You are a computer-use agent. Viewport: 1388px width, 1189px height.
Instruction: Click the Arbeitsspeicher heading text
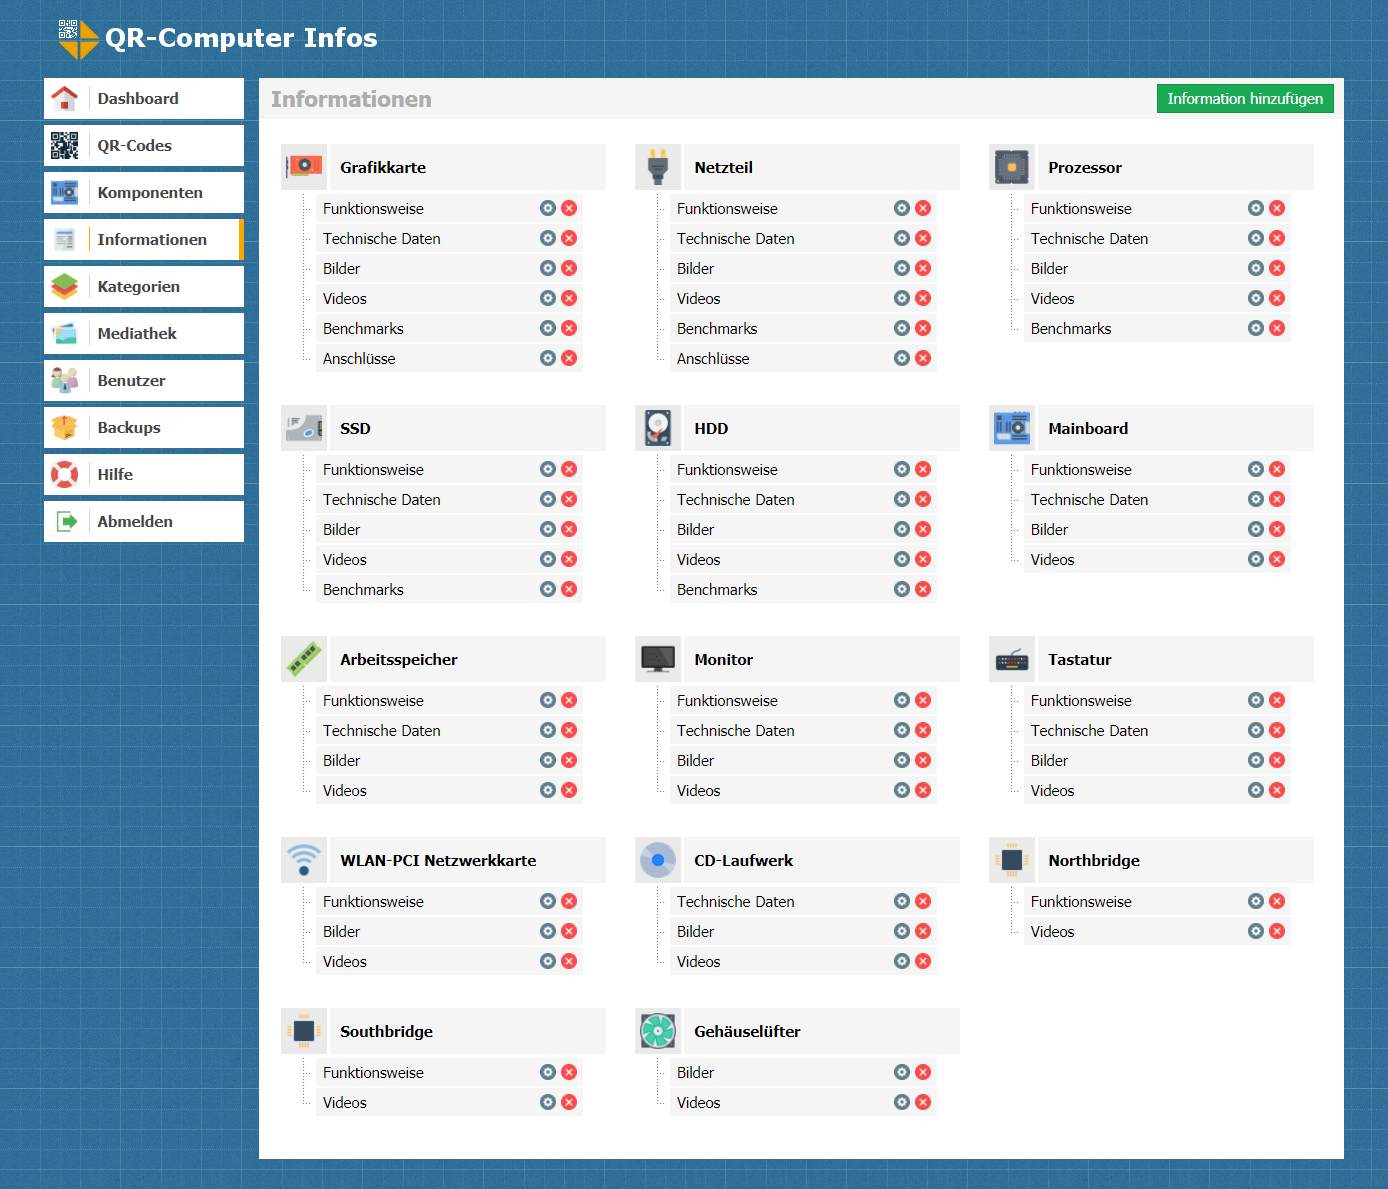399,660
